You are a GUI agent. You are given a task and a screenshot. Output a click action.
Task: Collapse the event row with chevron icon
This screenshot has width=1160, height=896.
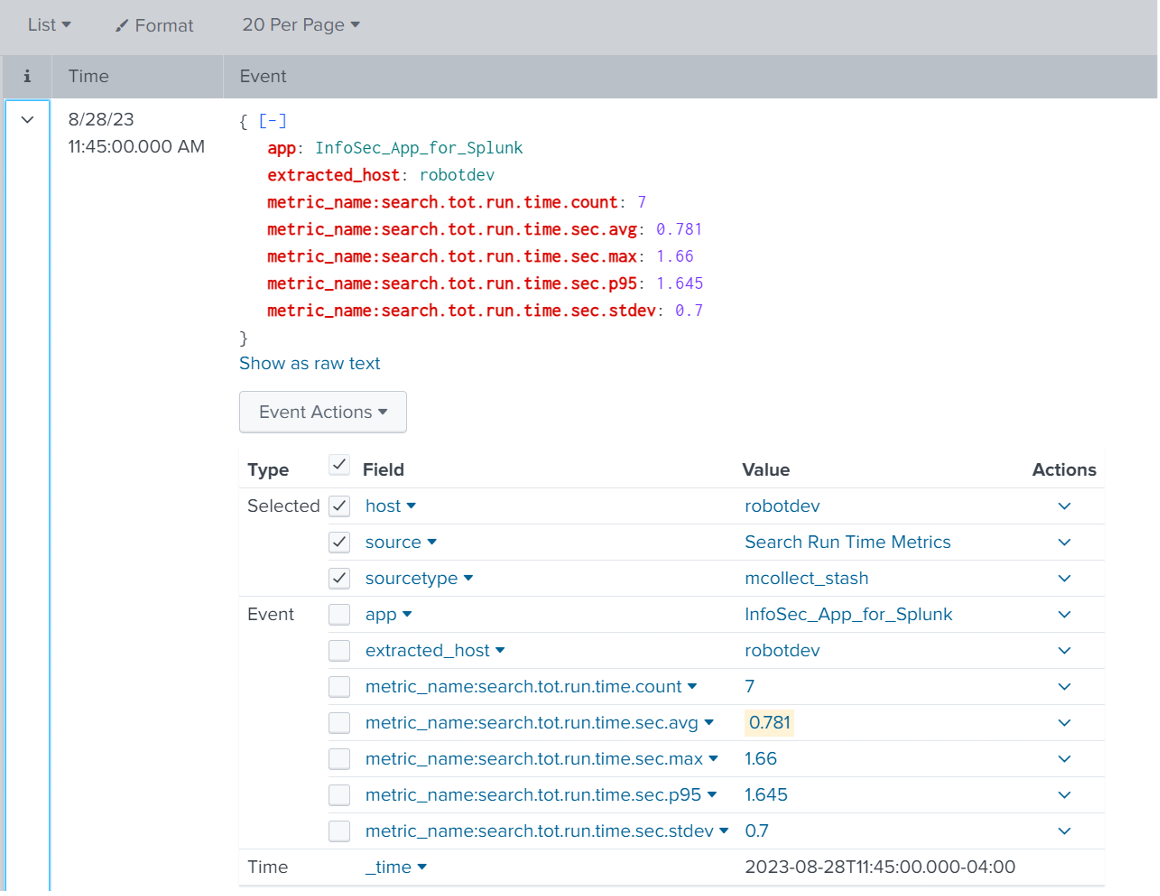[x=27, y=119]
